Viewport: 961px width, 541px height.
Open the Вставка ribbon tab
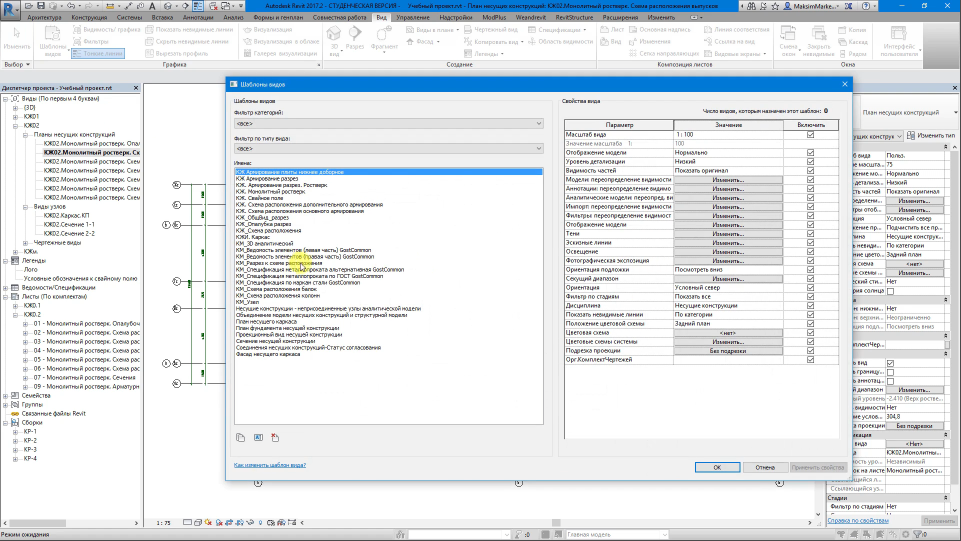(x=162, y=17)
